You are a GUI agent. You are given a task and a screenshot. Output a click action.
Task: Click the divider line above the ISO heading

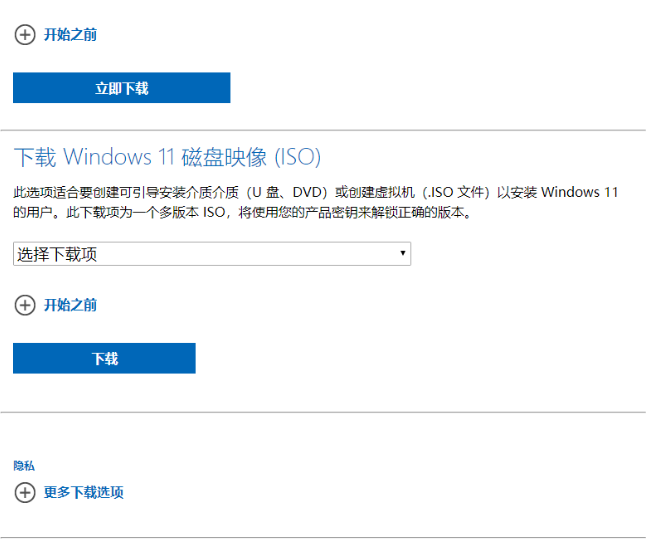click(323, 130)
